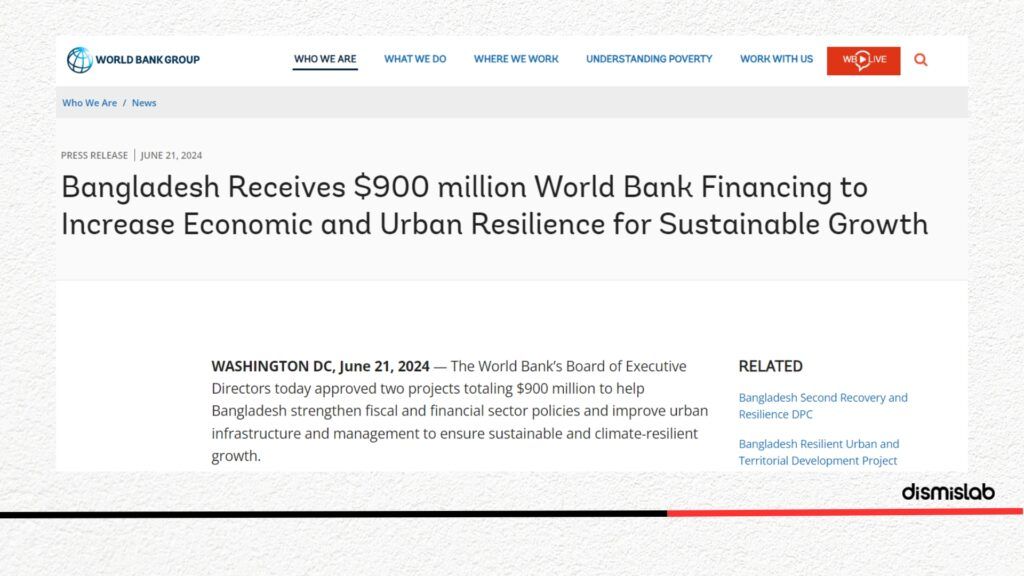
Task: Click the World Bank Group wordmark text
Action: point(148,59)
